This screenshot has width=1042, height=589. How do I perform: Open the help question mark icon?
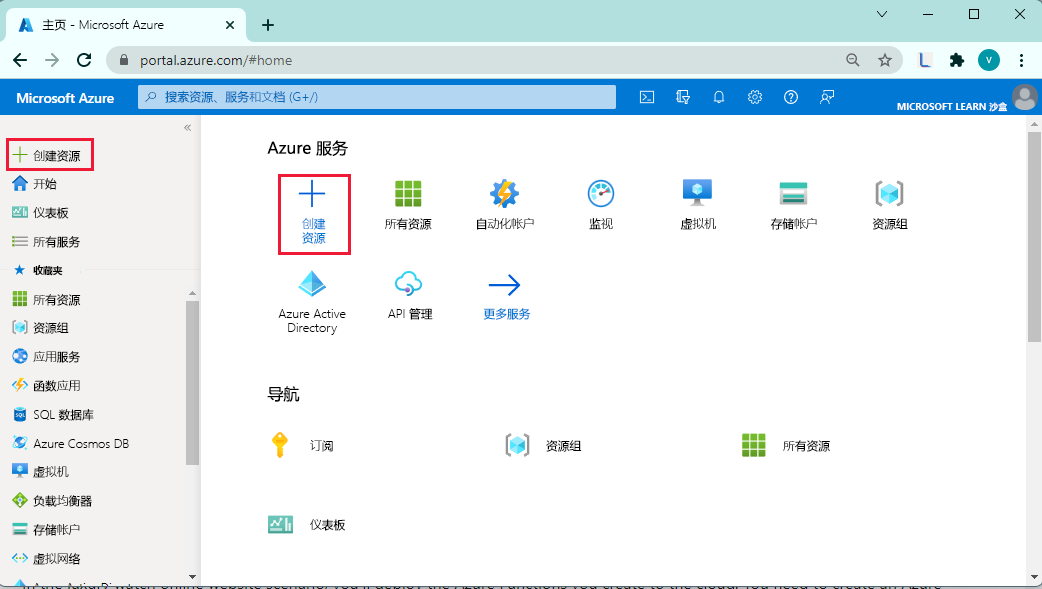(x=790, y=97)
